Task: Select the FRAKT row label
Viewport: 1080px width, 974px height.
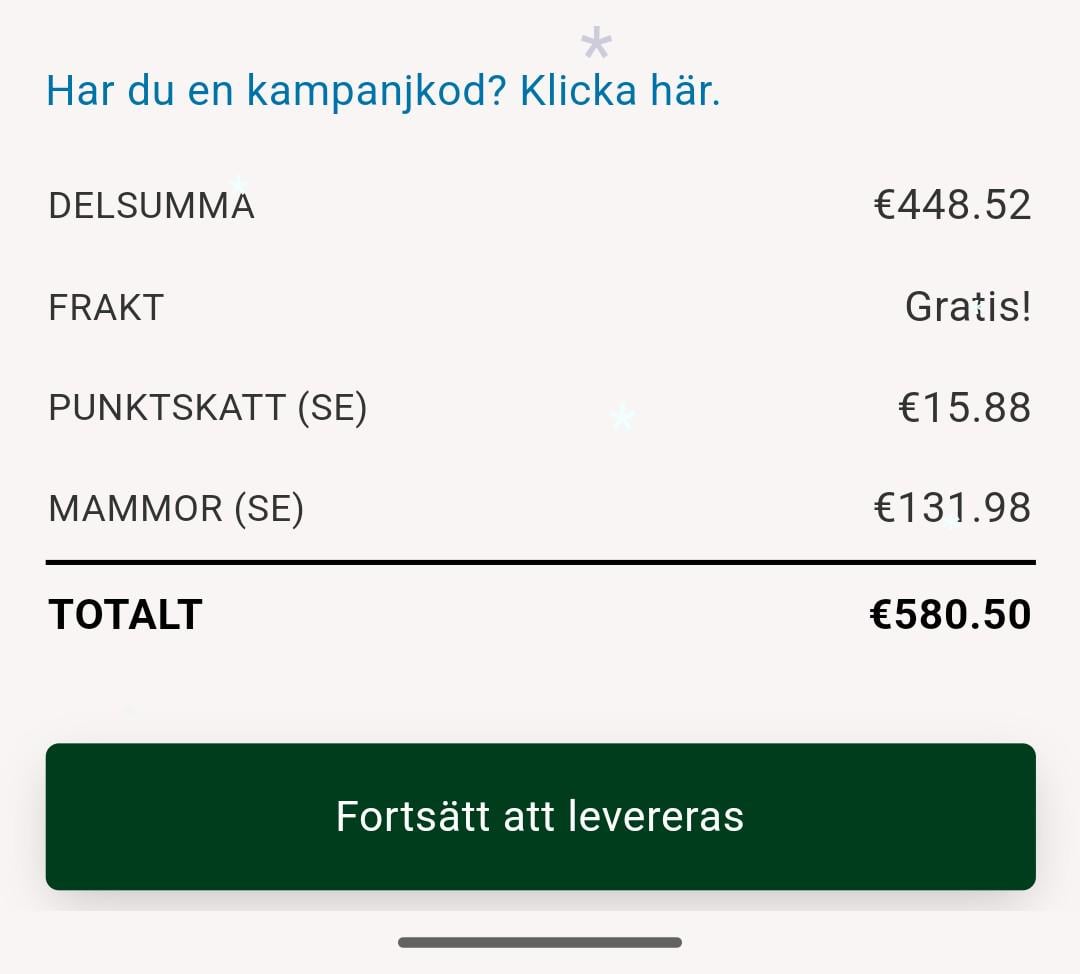Action: click(x=106, y=307)
